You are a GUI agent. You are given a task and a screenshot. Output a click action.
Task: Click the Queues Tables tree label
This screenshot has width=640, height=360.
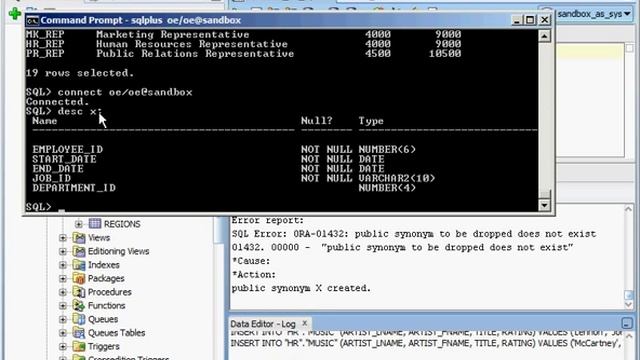coord(117,333)
